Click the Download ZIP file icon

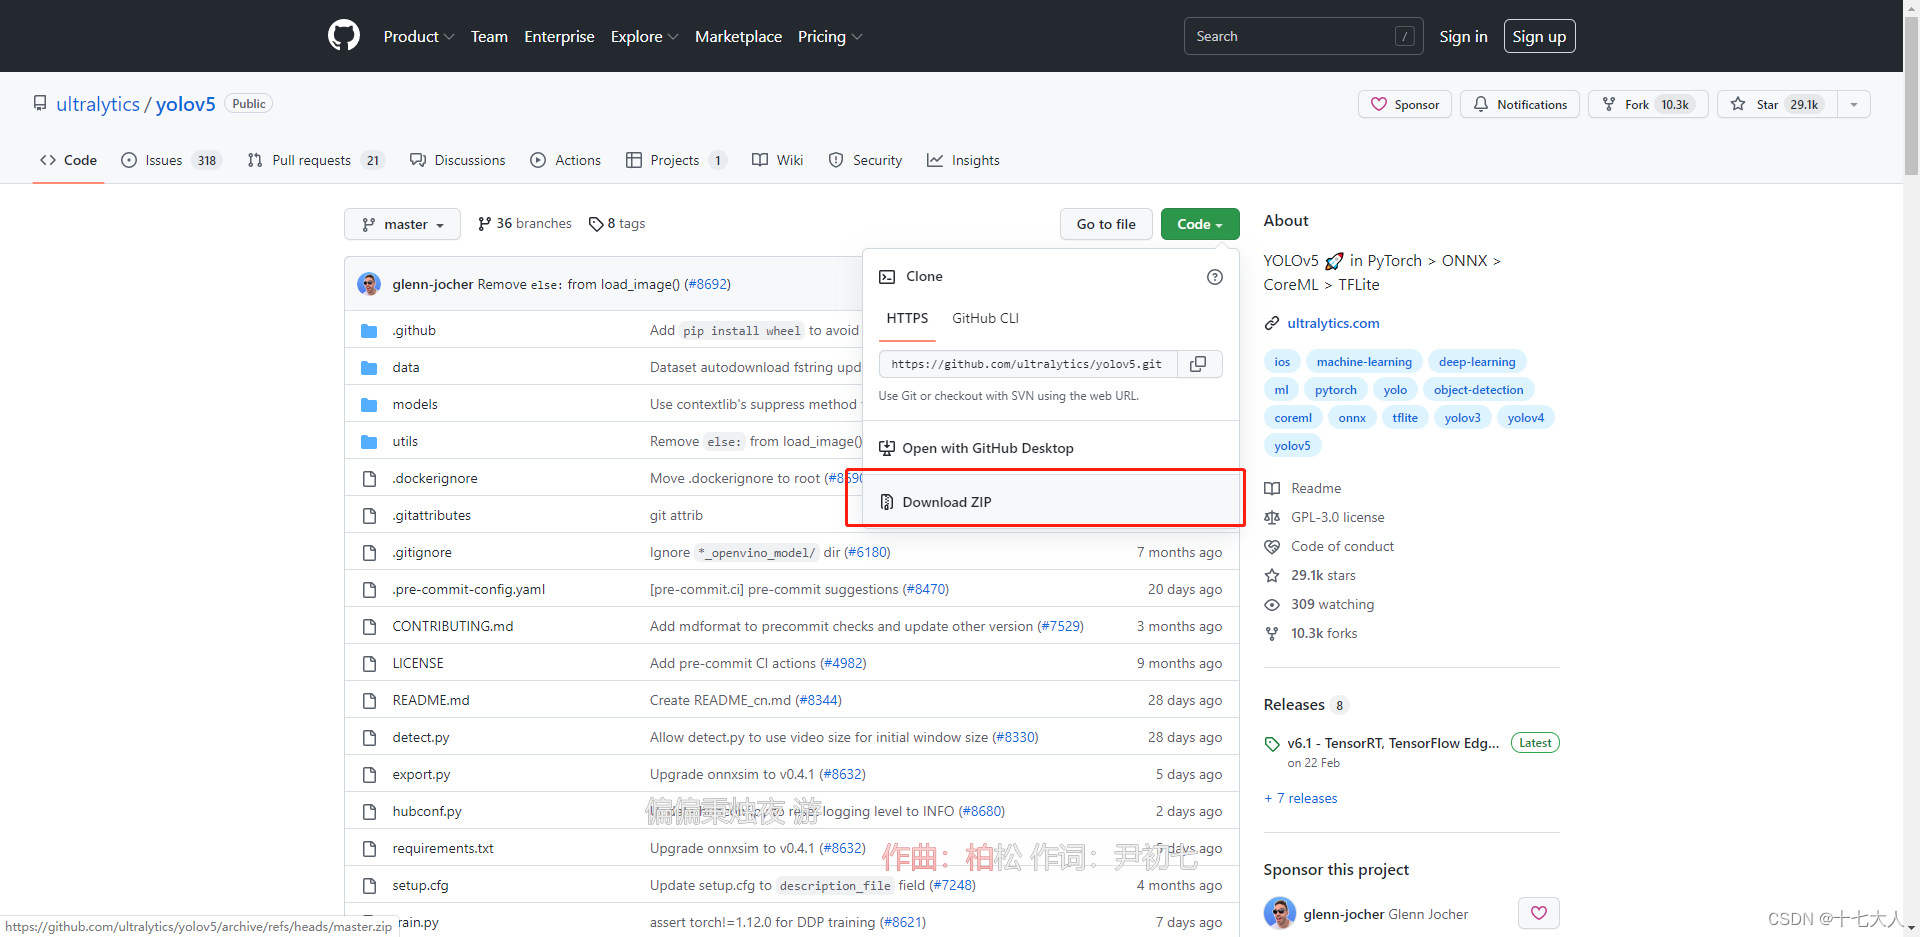887,502
